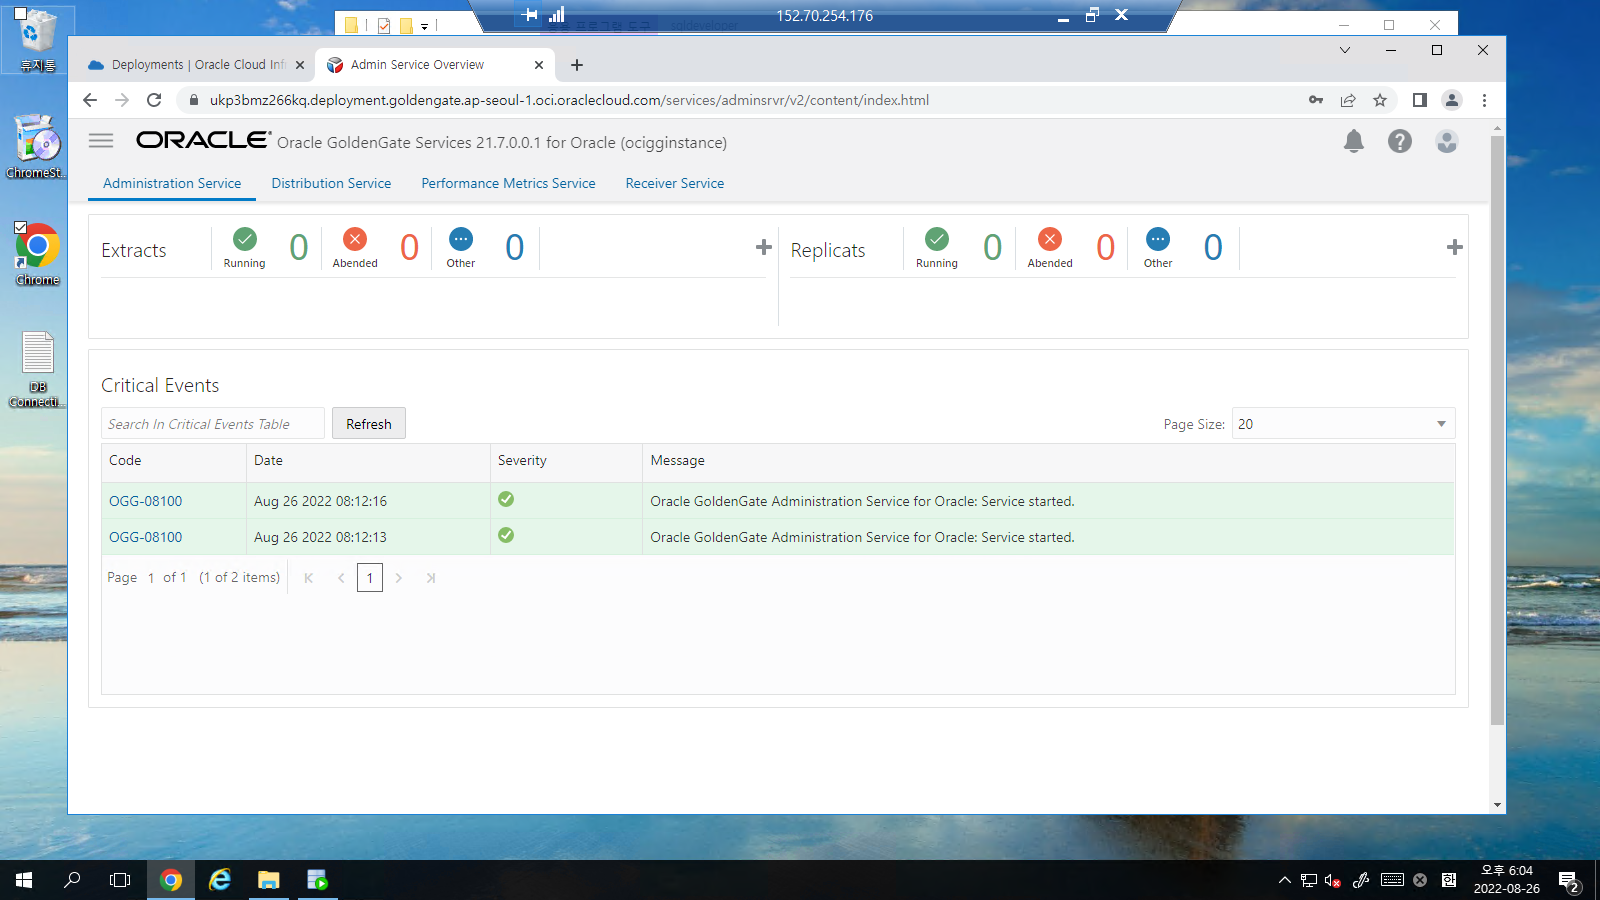Image resolution: width=1600 pixels, height=900 pixels.
Task: Open Internet Explorer from taskbar
Action: tap(220, 880)
